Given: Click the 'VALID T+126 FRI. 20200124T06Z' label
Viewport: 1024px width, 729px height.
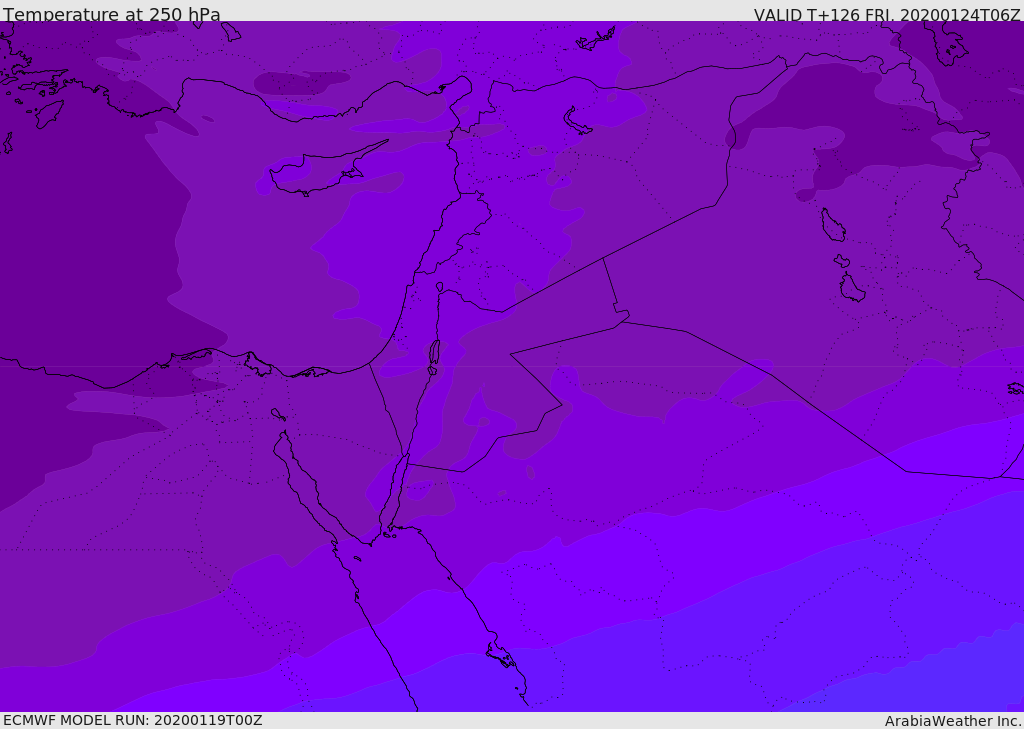Looking at the screenshot, I should [887, 15].
